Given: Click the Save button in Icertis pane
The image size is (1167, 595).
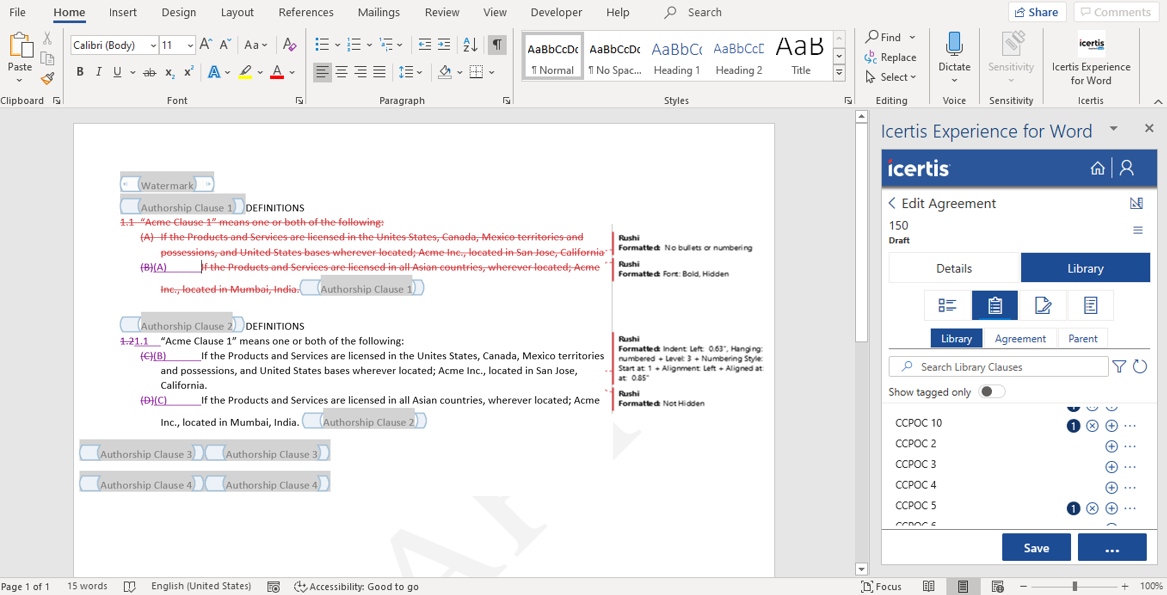Looking at the screenshot, I should click(x=1036, y=547).
